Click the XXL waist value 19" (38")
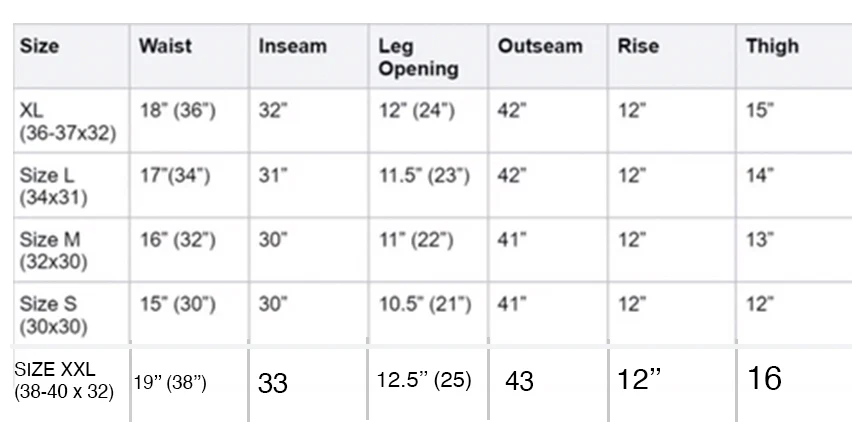Screen dimensions: 852x422 point(170,383)
